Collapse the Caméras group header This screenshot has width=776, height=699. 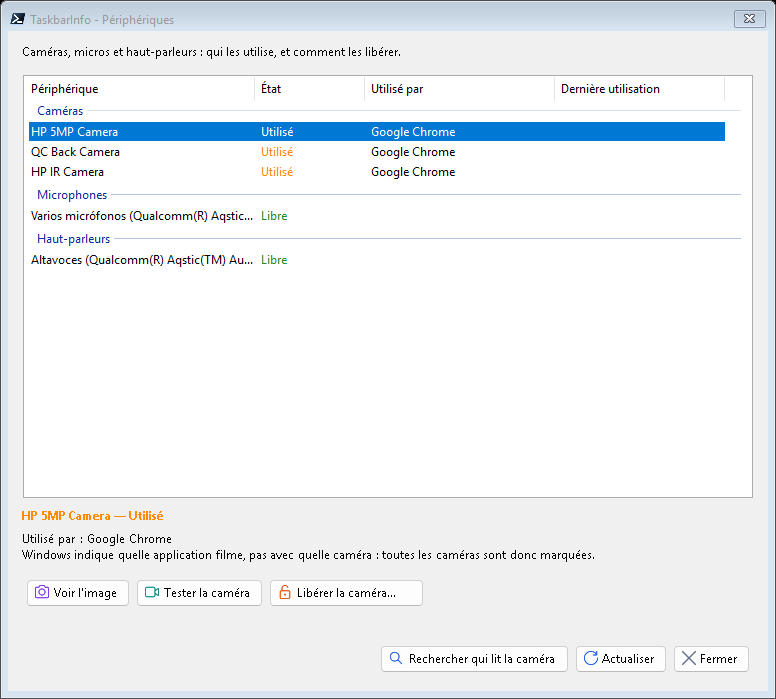(x=60, y=111)
